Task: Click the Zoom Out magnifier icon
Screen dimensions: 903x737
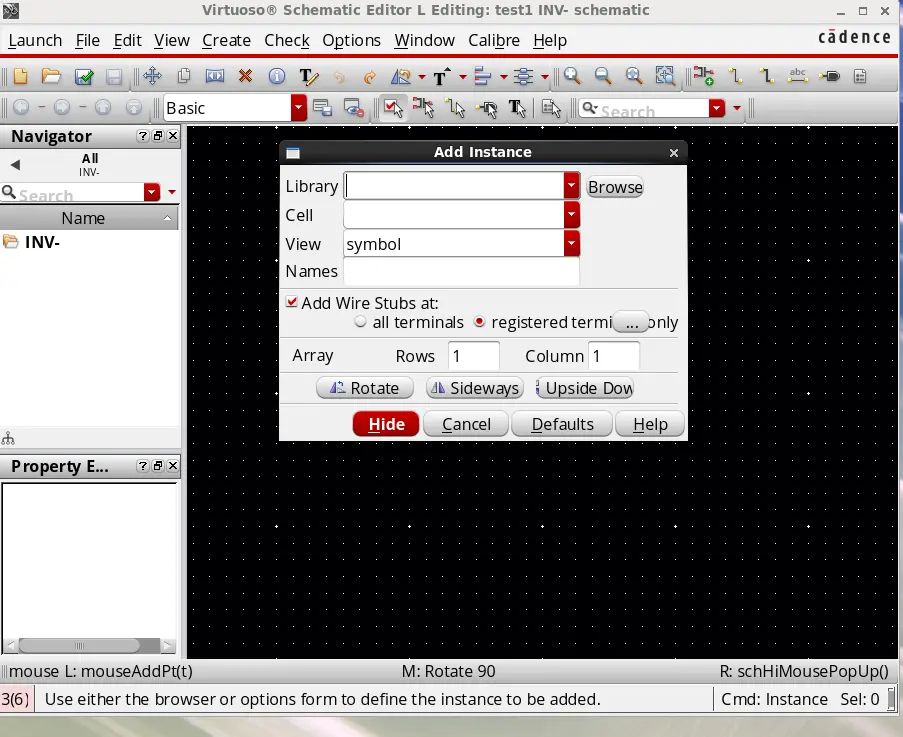Action: [602, 76]
